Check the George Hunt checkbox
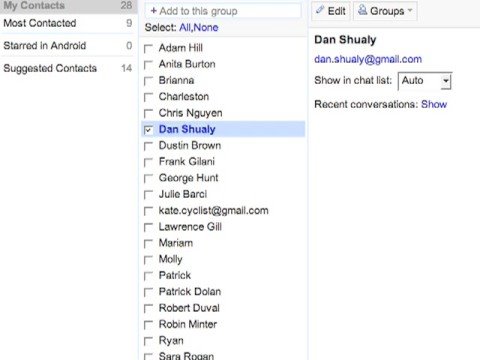480x360 pixels. 148,179
